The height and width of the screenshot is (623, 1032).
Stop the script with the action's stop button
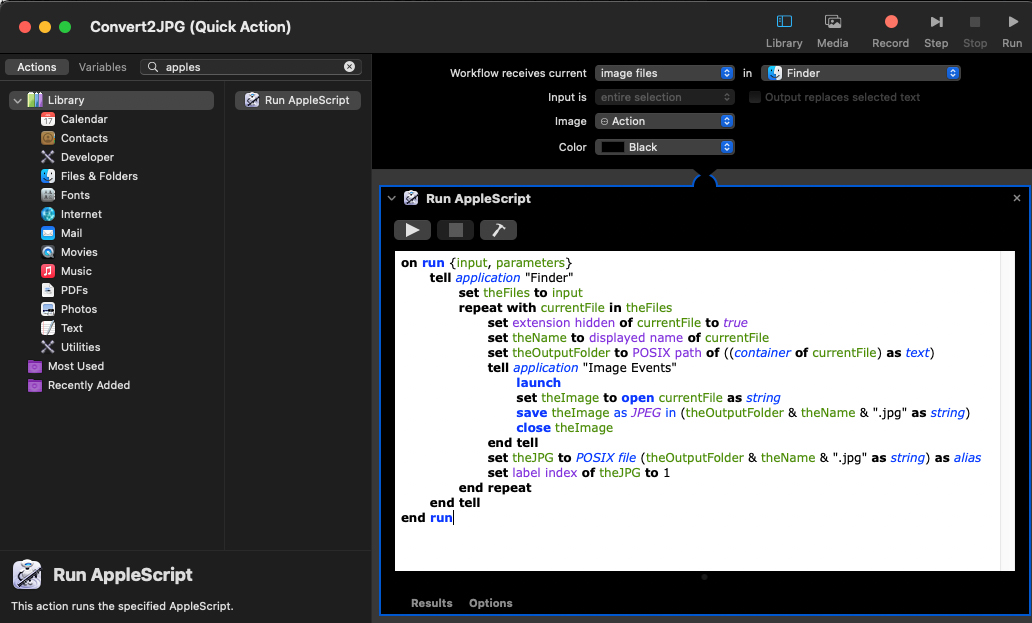tap(455, 230)
